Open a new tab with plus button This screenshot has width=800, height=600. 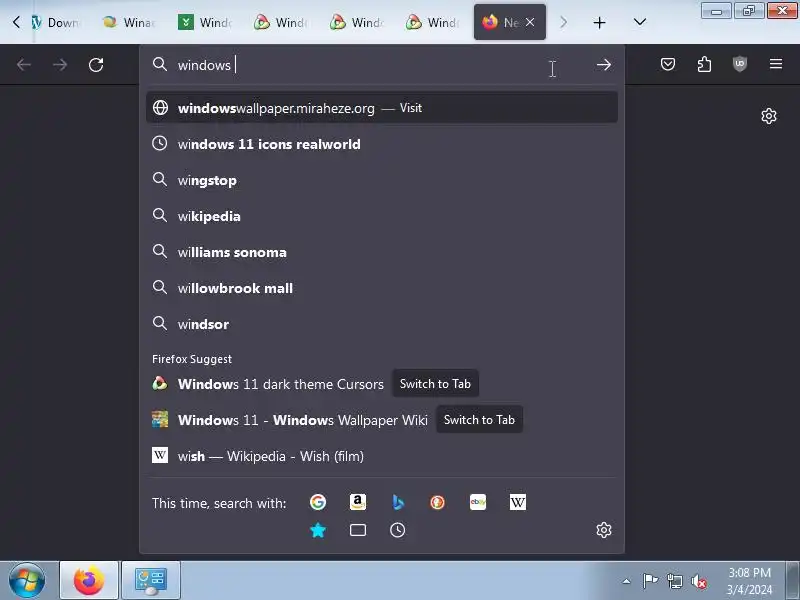coord(599,22)
